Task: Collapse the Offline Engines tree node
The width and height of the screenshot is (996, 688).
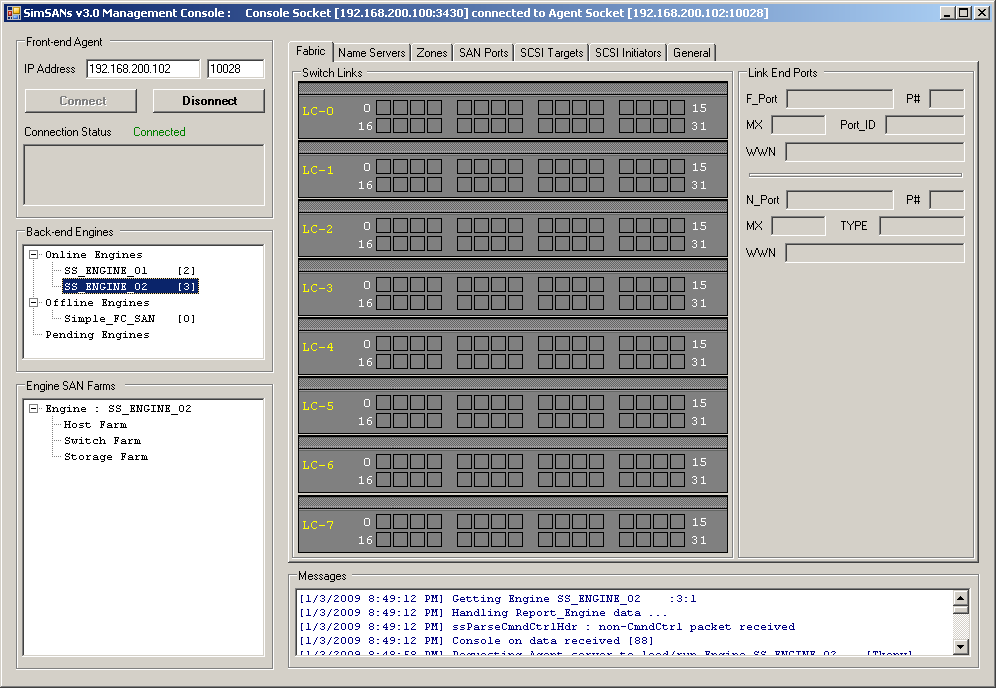Action: tap(34, 303)
